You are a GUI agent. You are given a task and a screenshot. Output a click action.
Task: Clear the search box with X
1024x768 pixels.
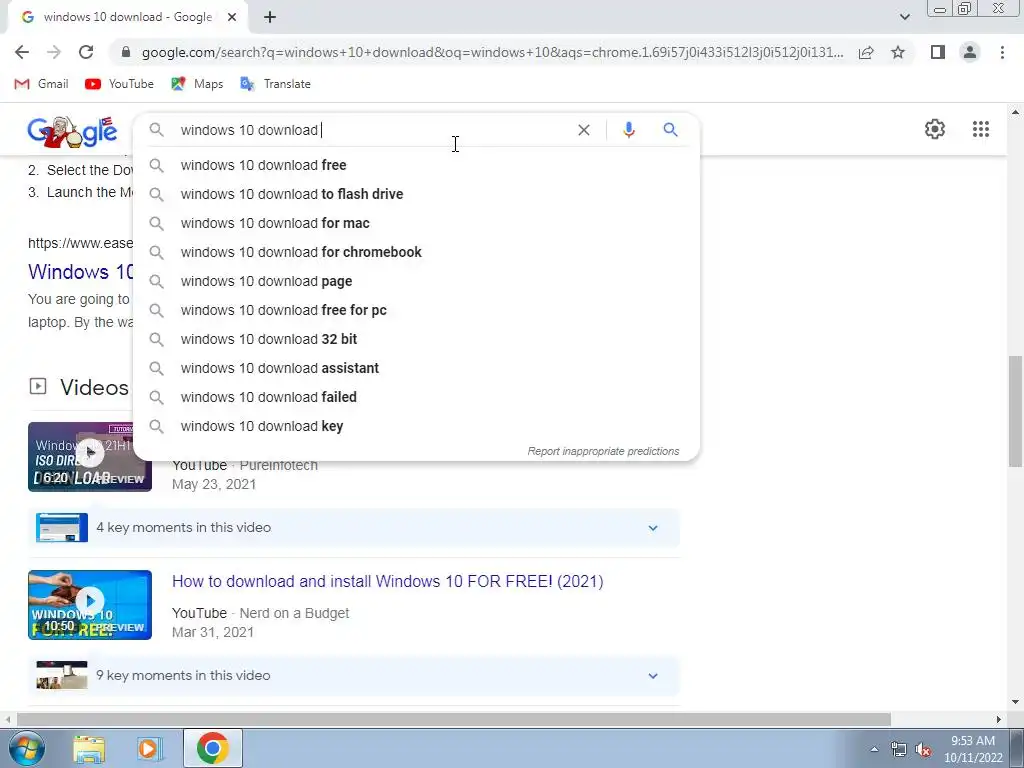pos(584,130)
